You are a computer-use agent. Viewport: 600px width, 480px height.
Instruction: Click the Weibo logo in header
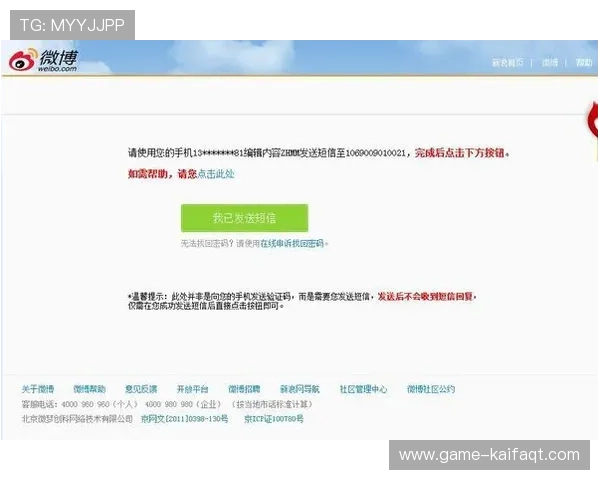(x=43, y=60)
